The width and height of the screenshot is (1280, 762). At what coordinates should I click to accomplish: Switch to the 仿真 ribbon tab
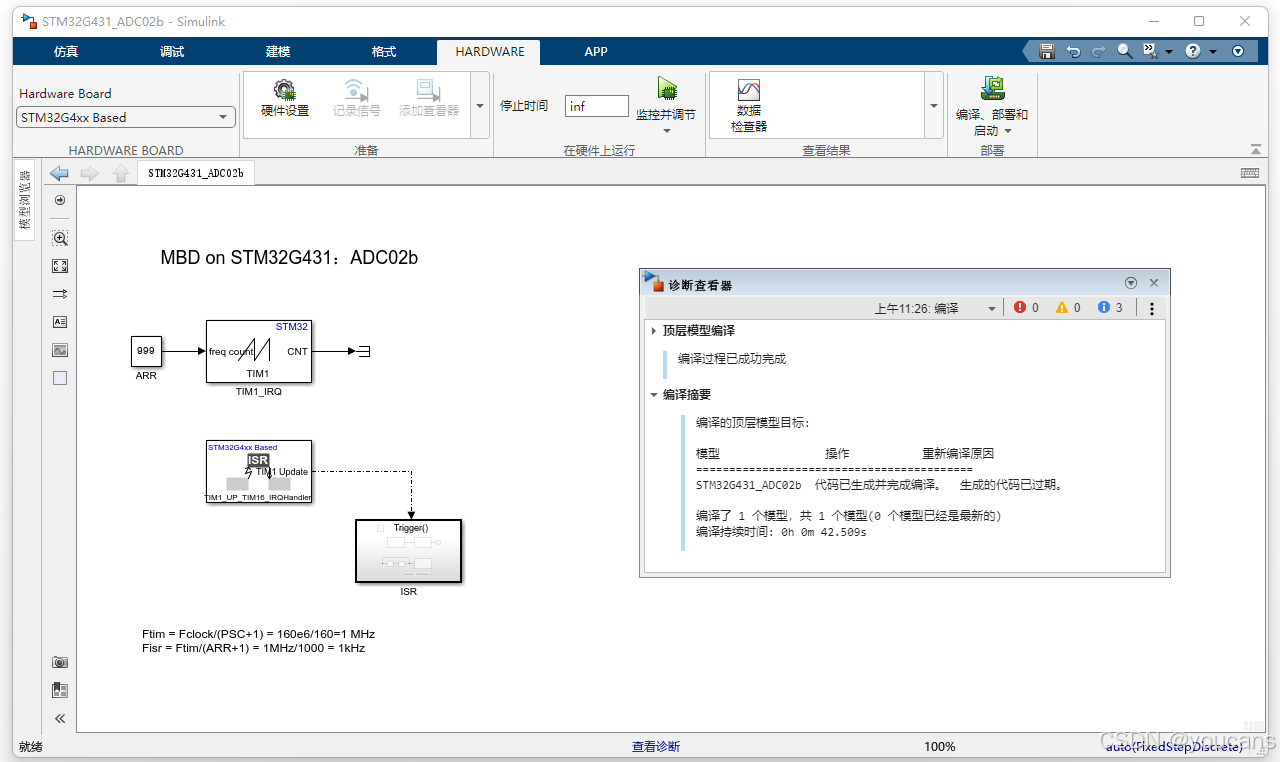click(x=66, y=52)
